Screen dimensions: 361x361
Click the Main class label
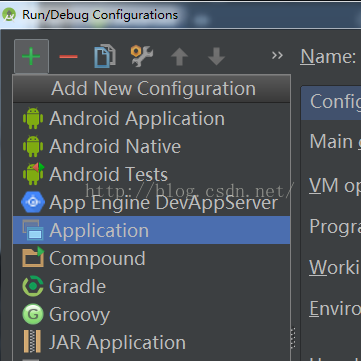pyautogui.click(x=335, y=142)
